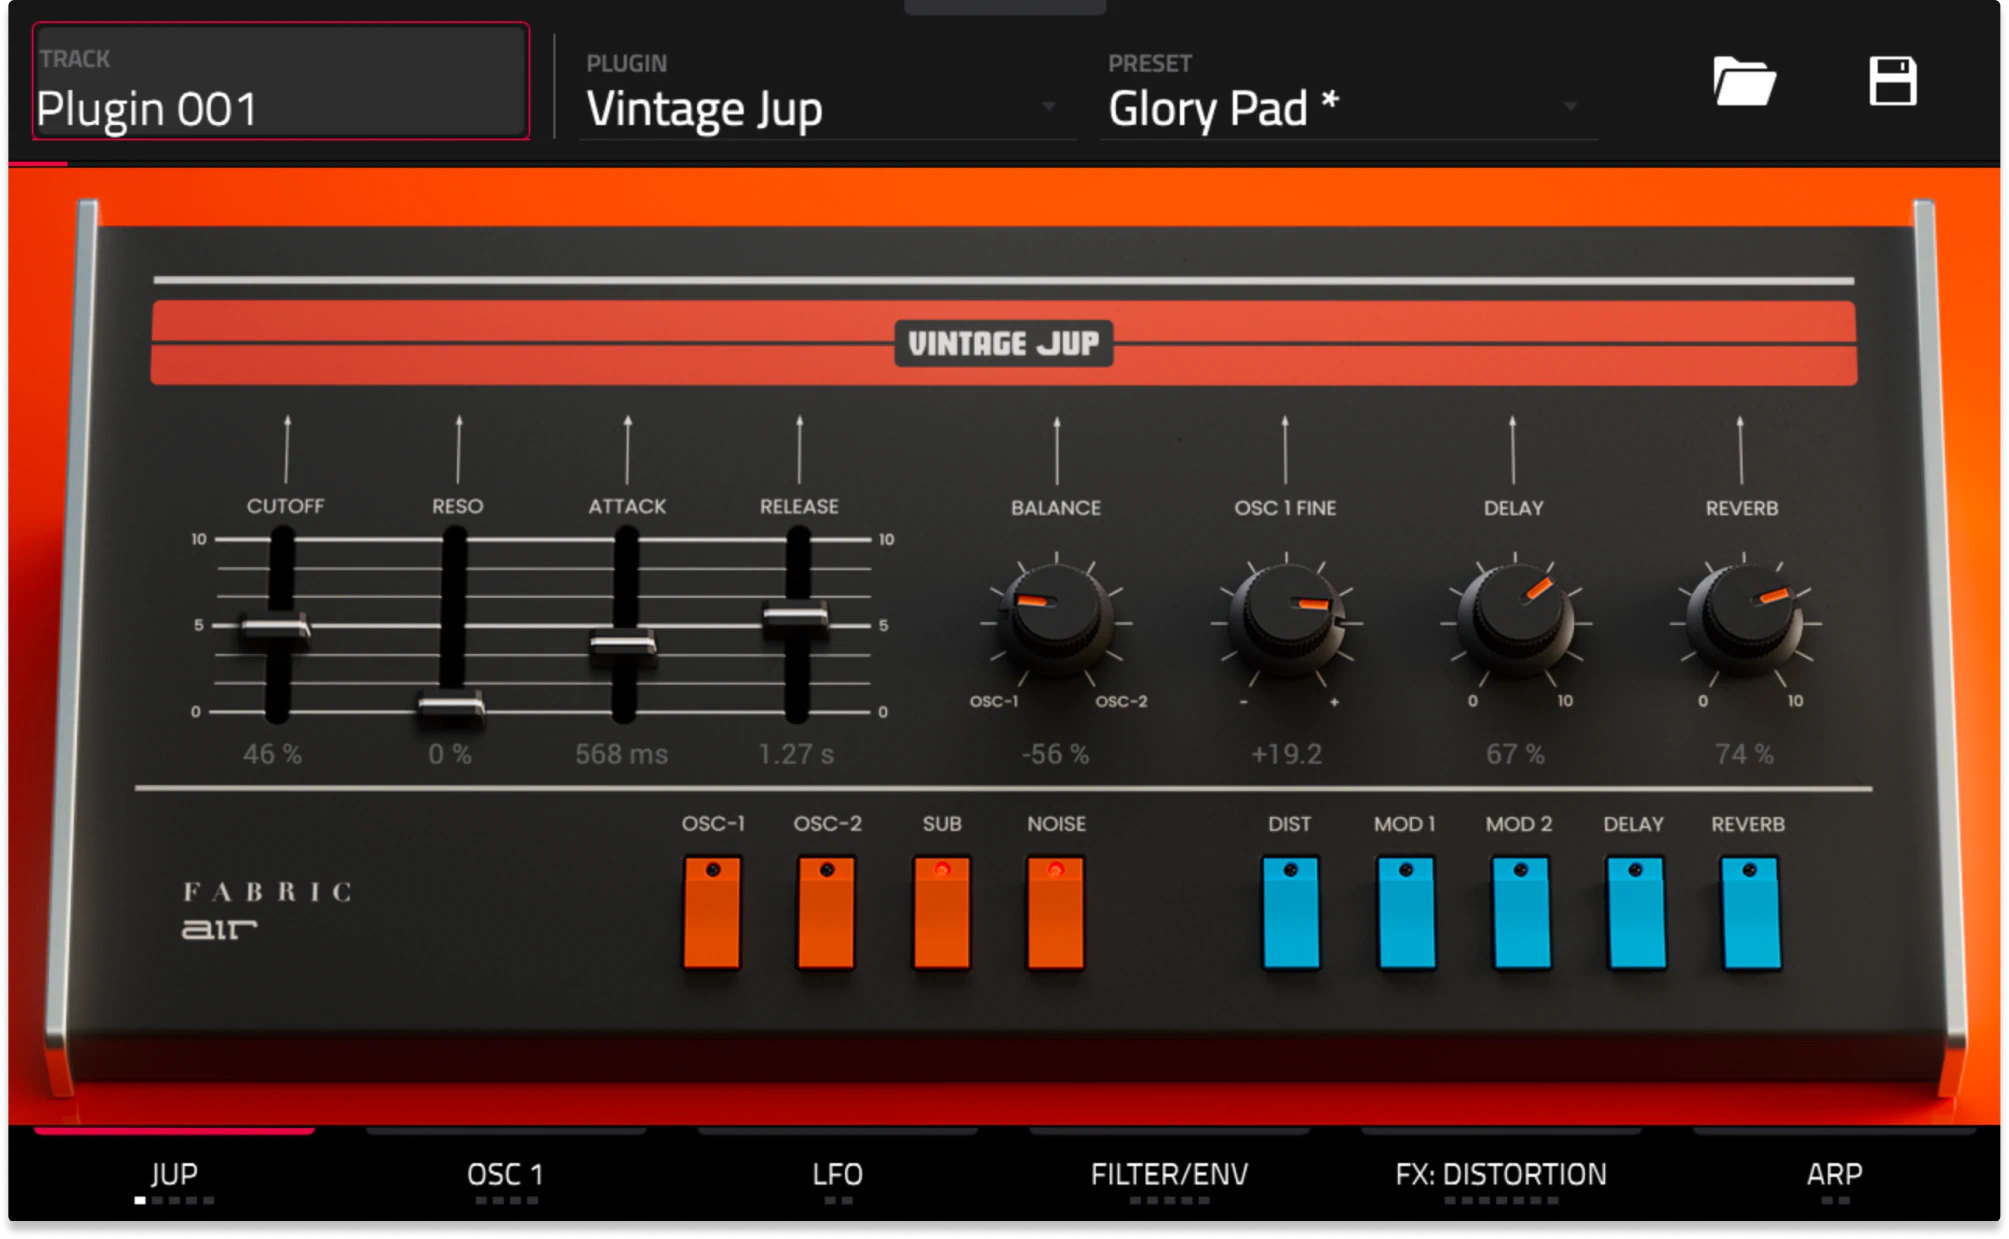
Task: Switch to the OSC 1 tab
Action: (x=505, y=1174)
